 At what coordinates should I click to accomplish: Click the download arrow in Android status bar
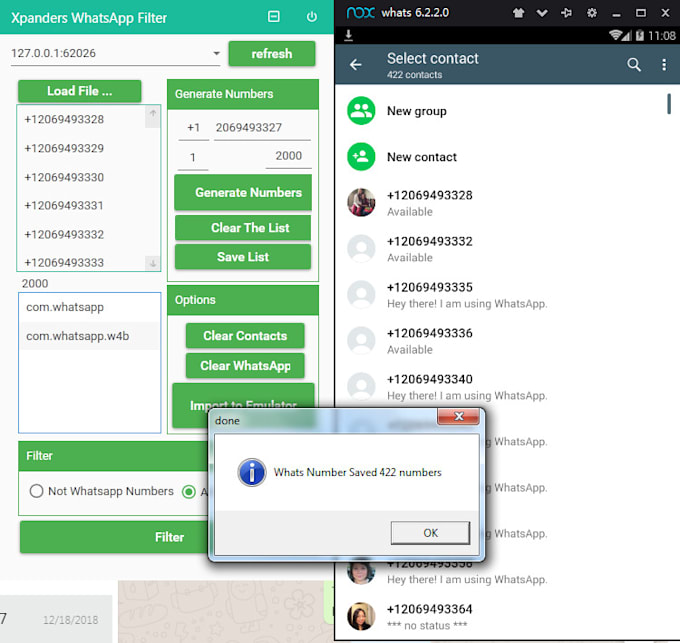(348, 35)
